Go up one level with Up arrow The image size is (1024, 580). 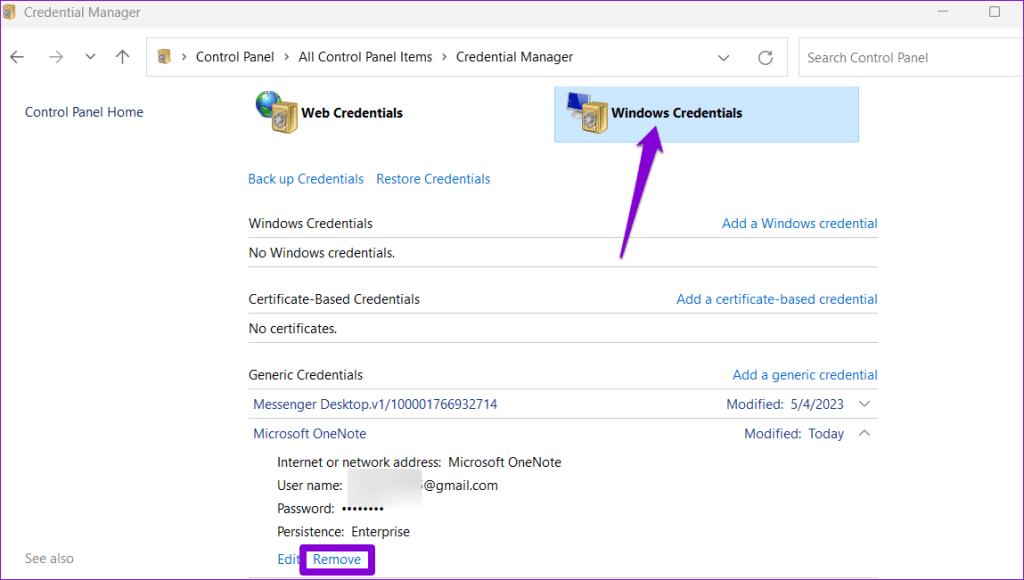[122, 57]
